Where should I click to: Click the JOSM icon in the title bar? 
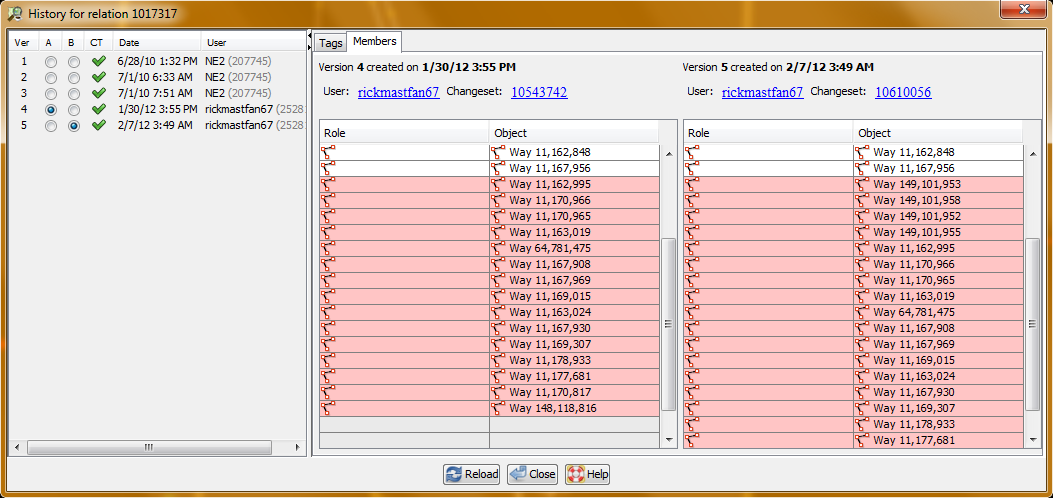coord(14,12)
